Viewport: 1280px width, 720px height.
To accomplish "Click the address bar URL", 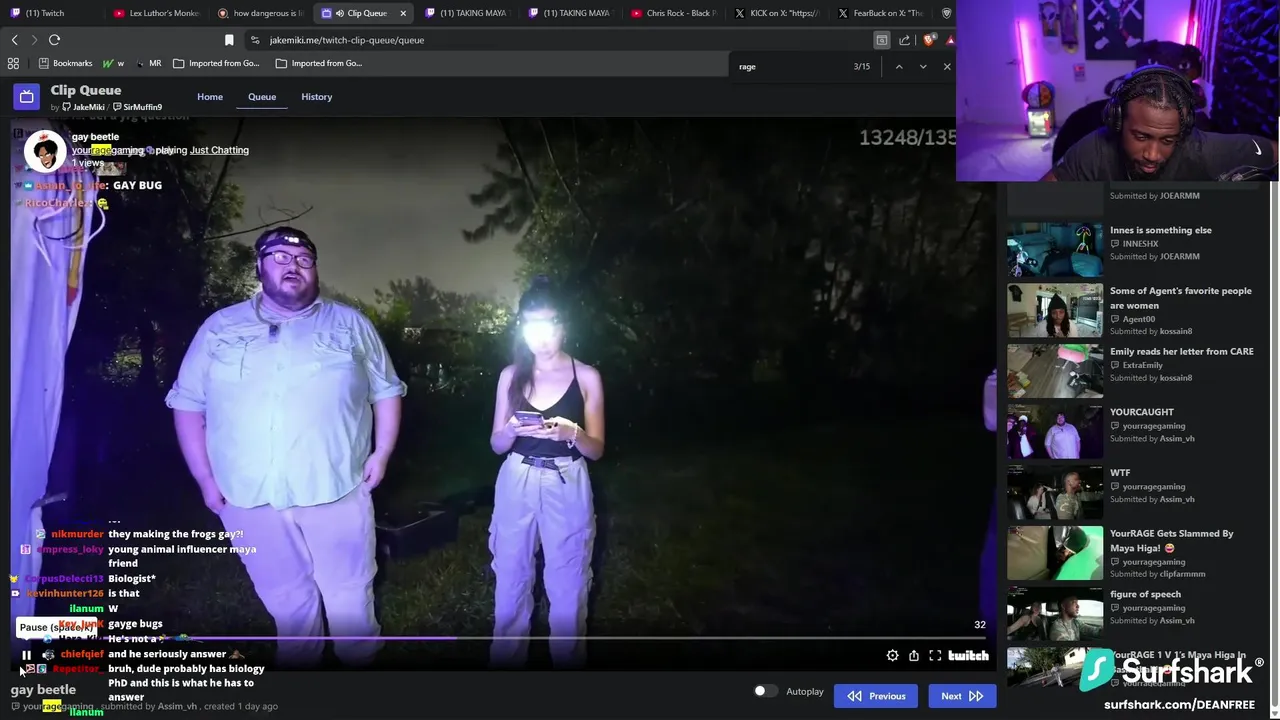I will click(x=347, y=40).
